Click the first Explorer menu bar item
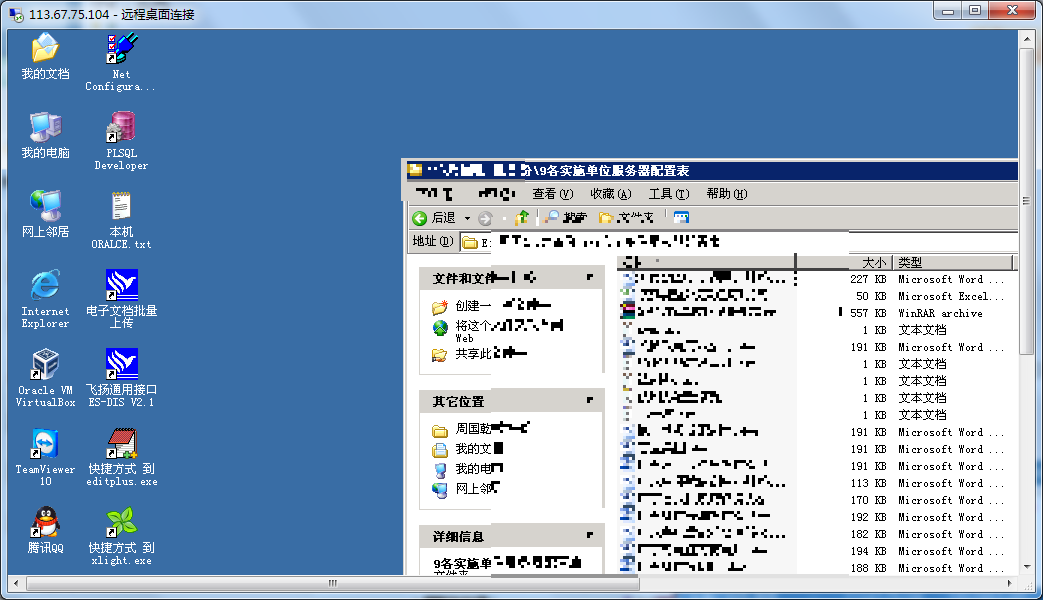The width and height of the screenshot is (1043, 600). [435, 194]
